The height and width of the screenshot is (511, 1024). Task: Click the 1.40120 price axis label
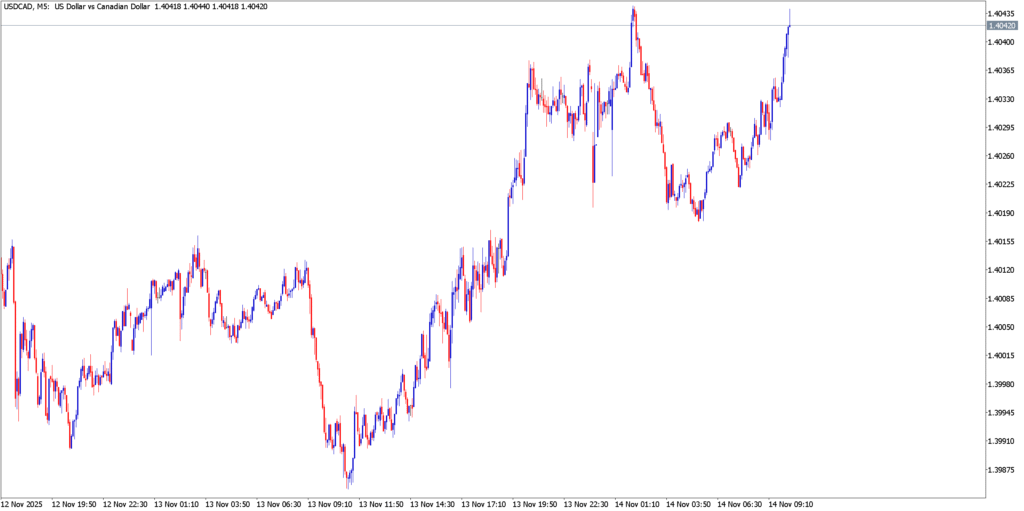click(x=1001, y=270)
